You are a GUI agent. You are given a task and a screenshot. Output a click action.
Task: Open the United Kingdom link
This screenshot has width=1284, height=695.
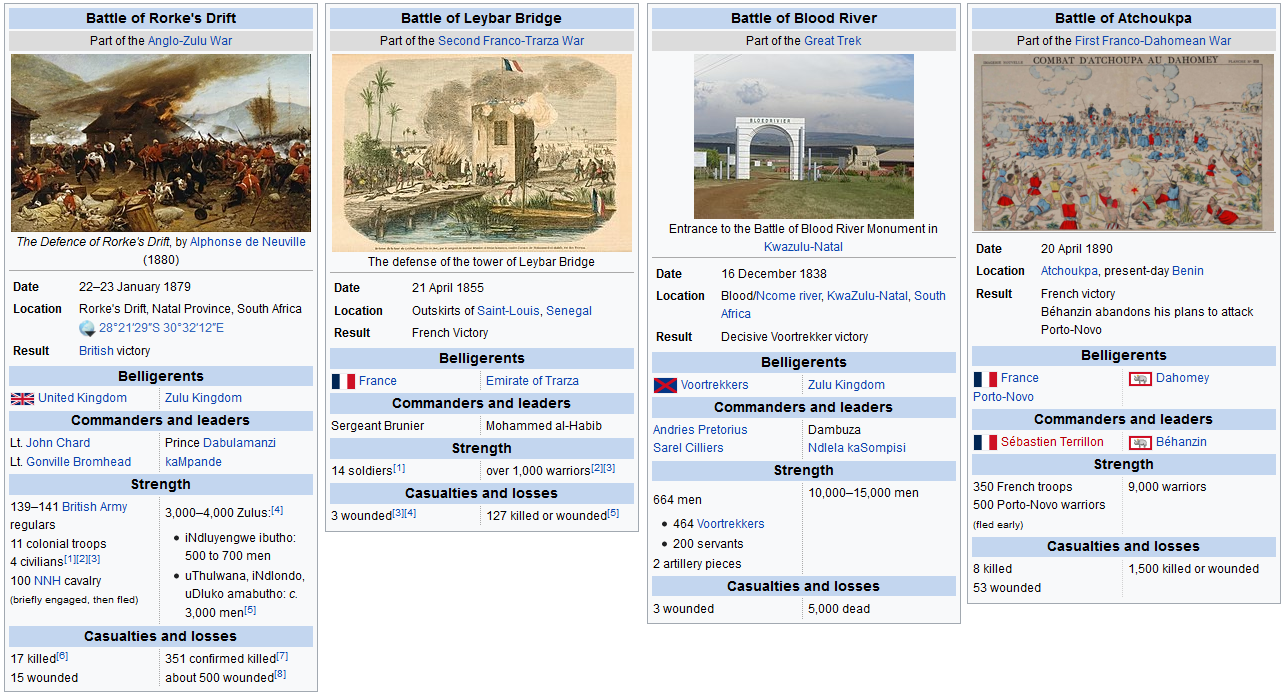[x=82, y=398]
